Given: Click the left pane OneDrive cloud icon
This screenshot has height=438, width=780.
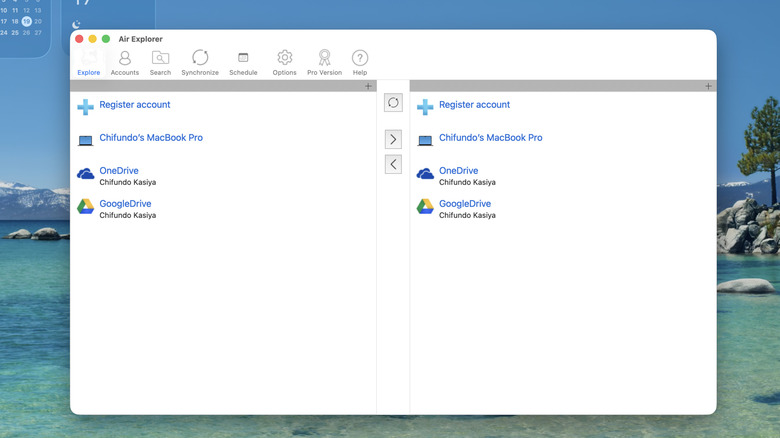Looking at the screenshot, I should pyautogui.click(x=86, y=174).
